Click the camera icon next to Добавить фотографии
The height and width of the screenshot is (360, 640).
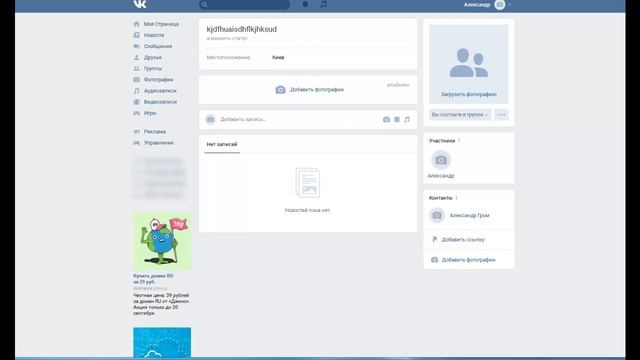[280, 90]
